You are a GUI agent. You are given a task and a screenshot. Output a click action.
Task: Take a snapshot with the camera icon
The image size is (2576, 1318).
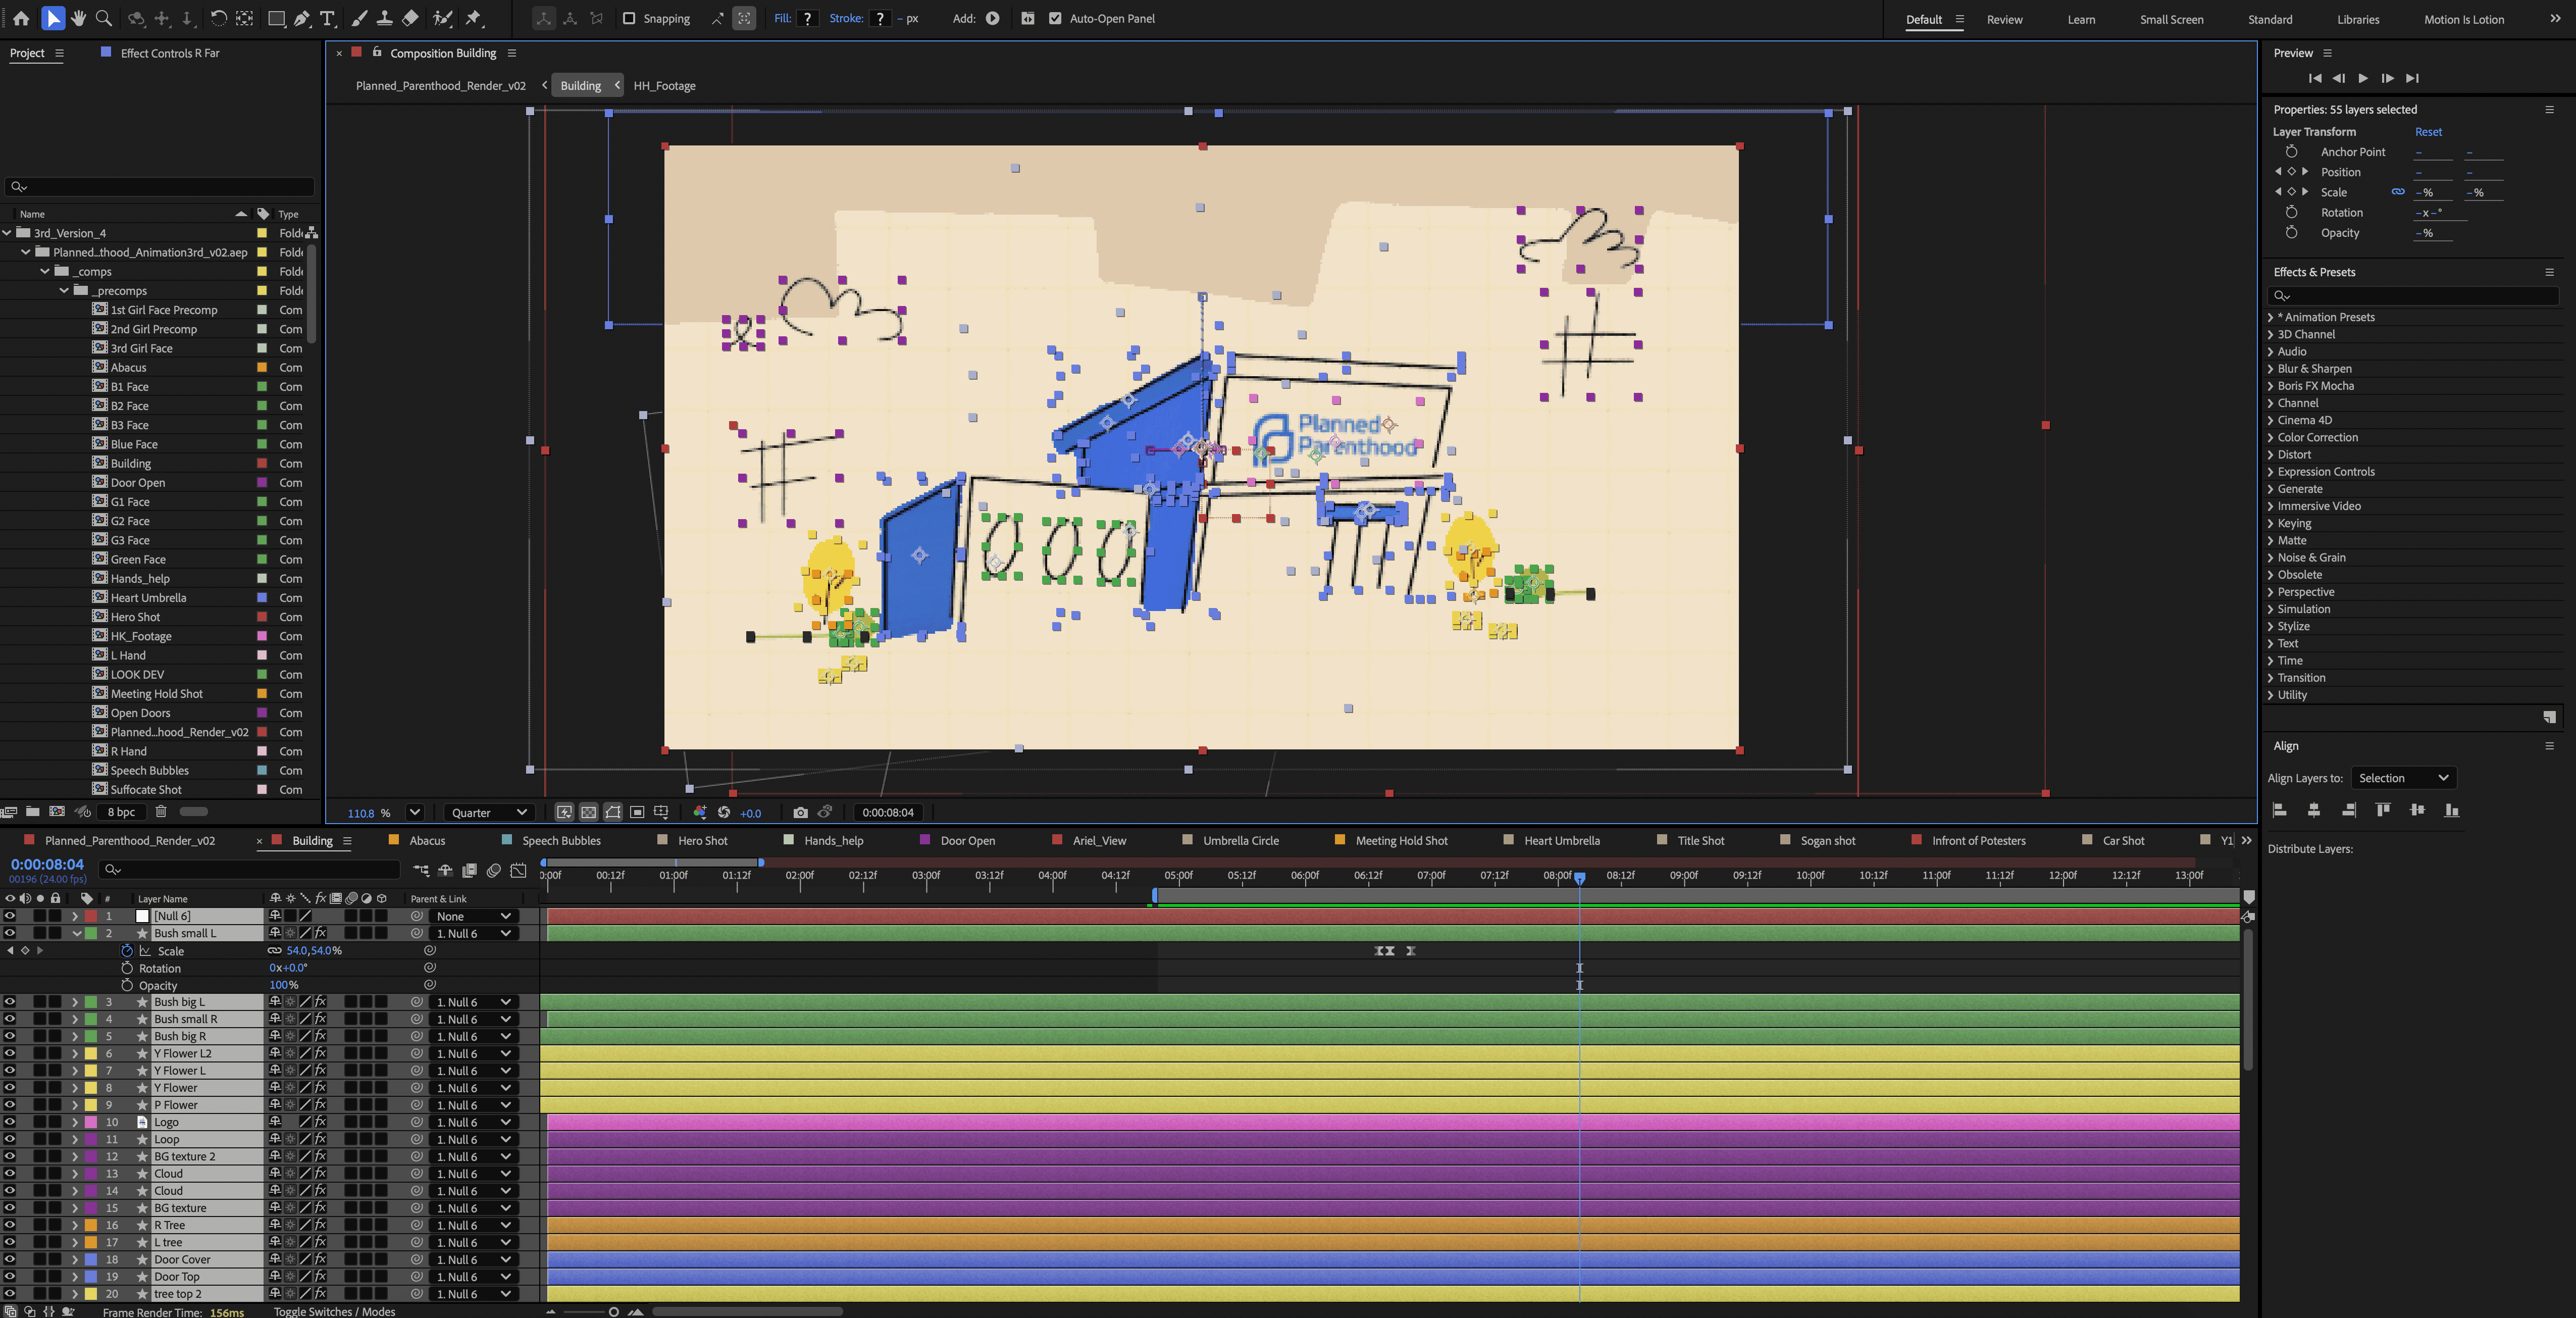(x=800, y=812)
